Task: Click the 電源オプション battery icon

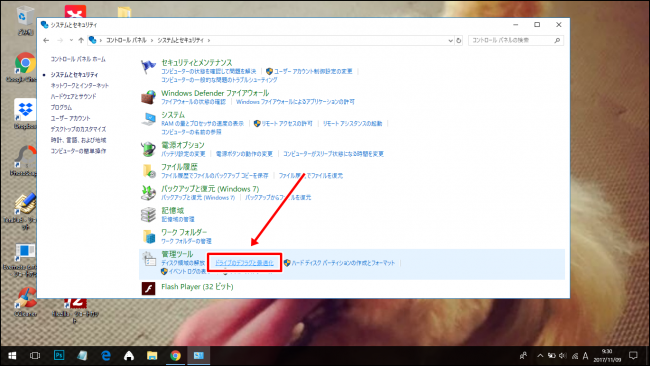Action: [x=148, y=149]
